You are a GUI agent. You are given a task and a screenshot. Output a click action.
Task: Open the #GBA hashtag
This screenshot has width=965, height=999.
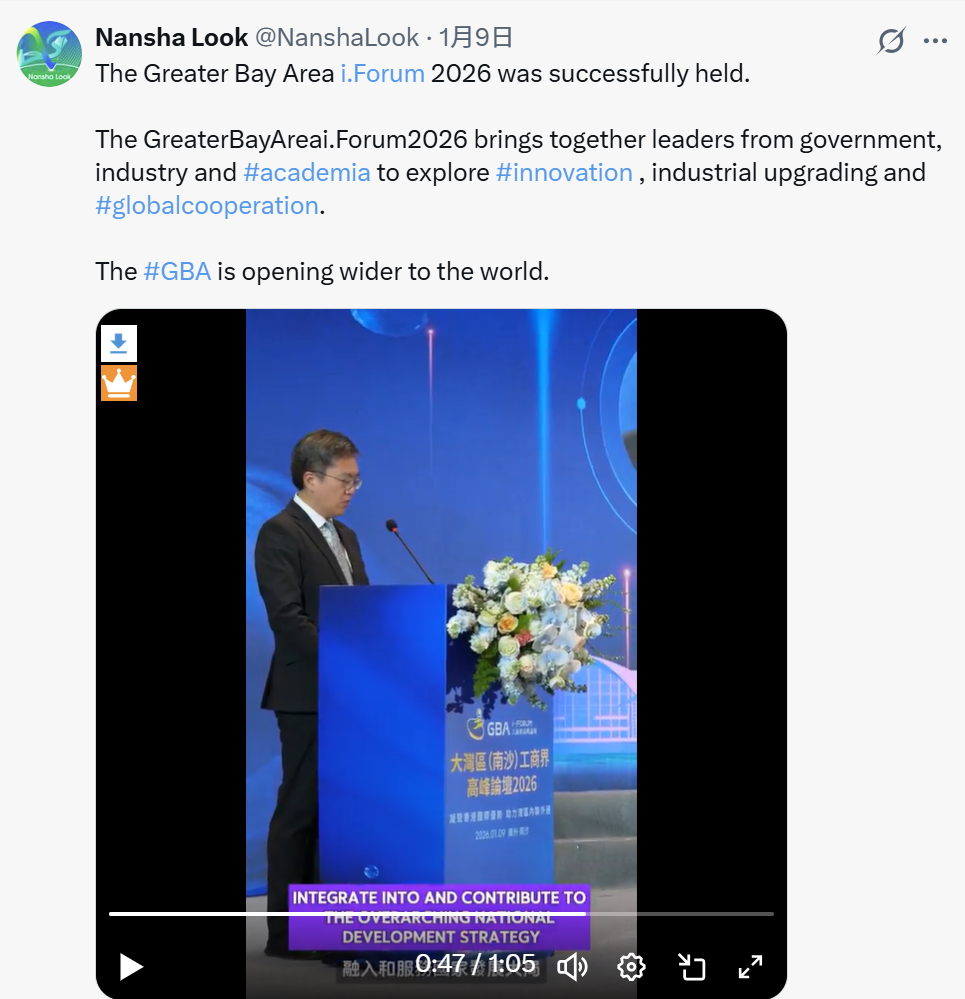click(177, 271)
